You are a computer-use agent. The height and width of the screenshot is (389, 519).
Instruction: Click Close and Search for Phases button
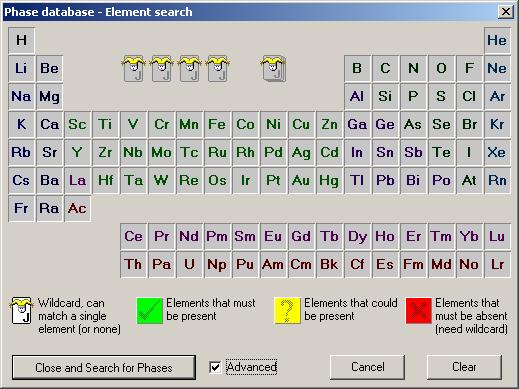[104, 367]
